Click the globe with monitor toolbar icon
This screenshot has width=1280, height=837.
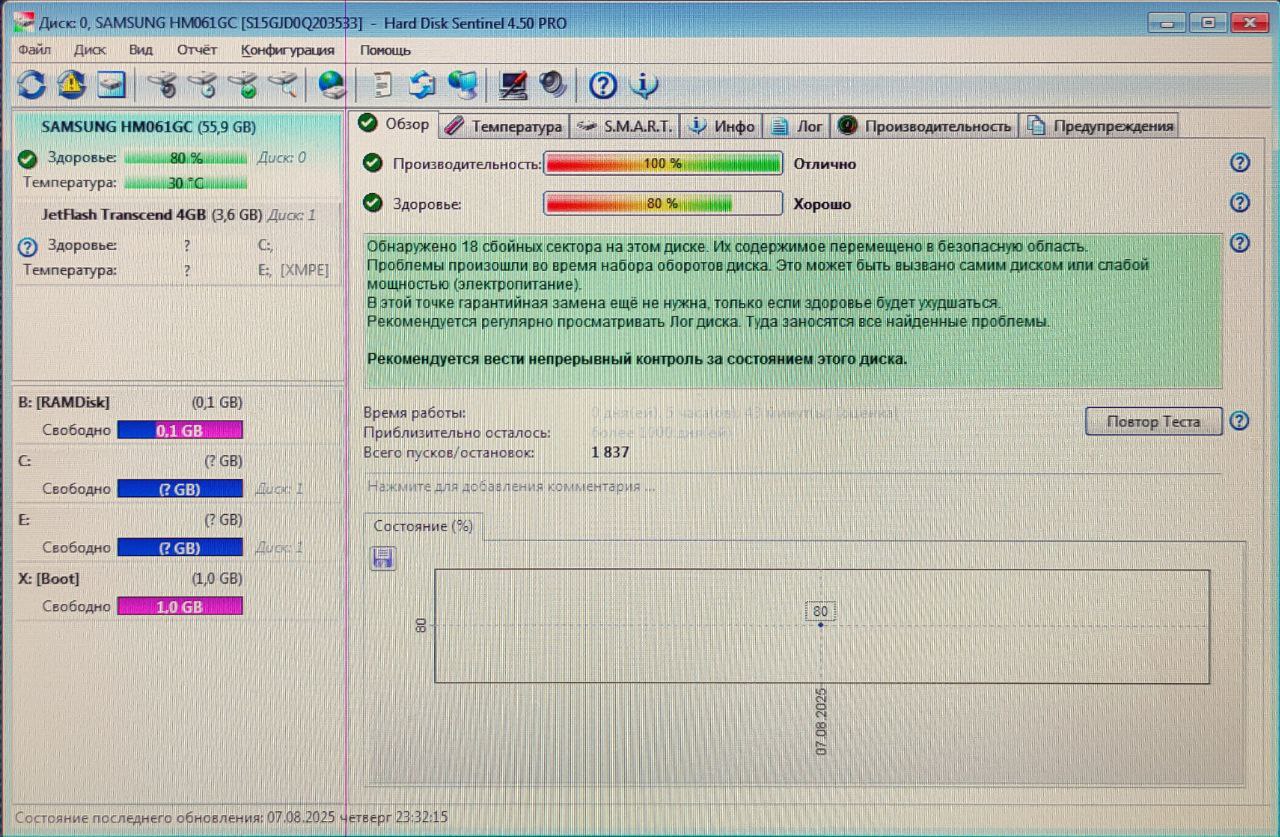point(463,85)
